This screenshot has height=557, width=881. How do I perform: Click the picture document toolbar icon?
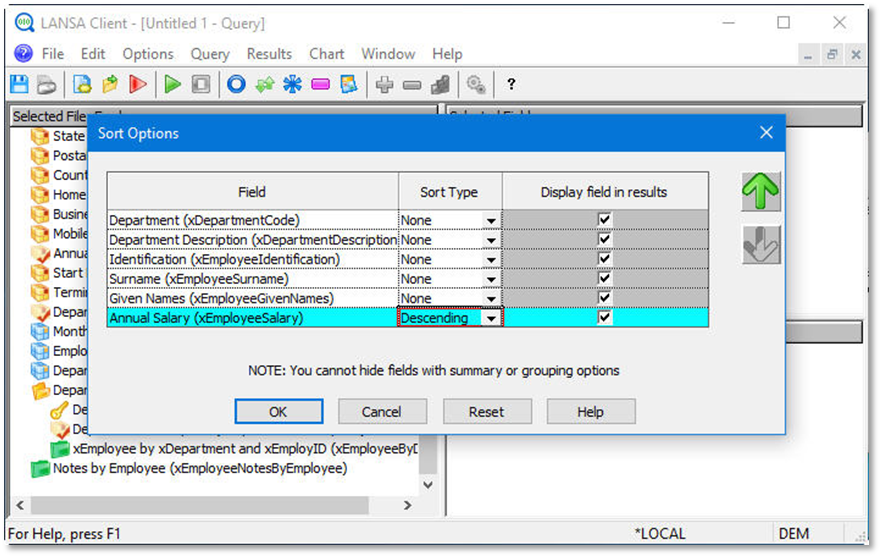(x=348, y=85)
